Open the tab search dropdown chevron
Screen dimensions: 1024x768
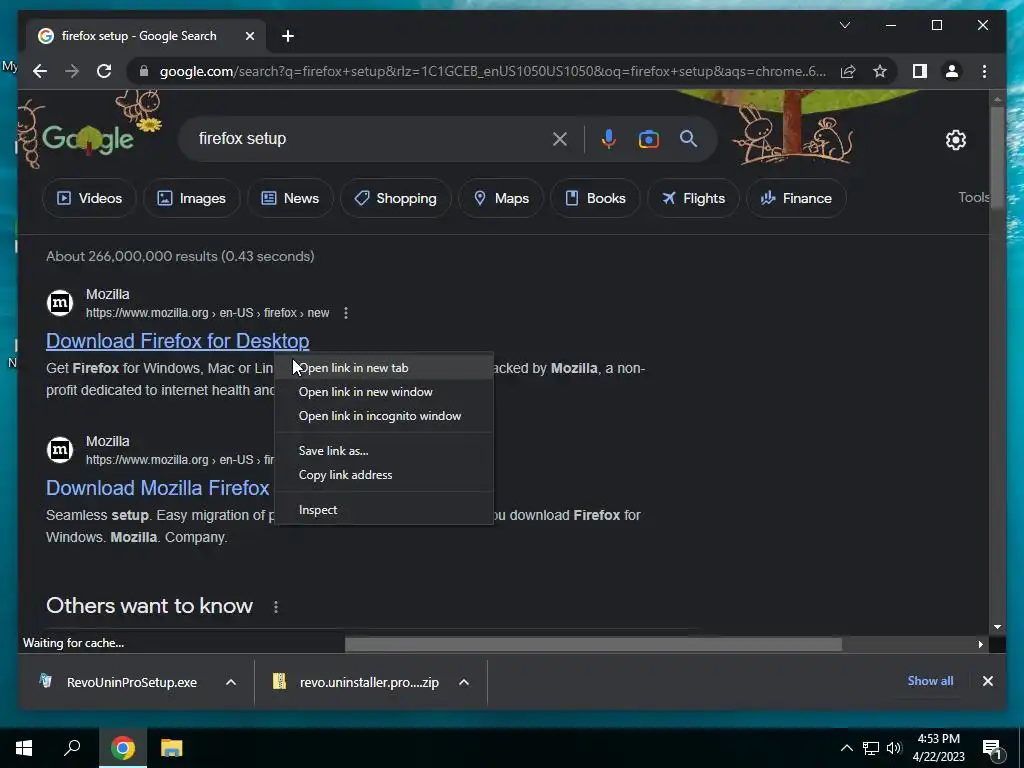[x=845, y=25]
